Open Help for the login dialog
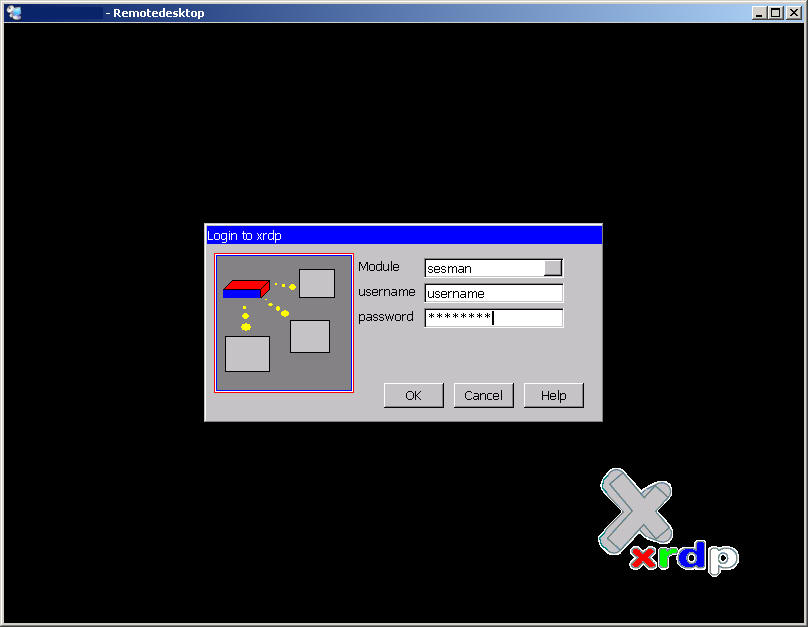The image size is (808, 627). pos(553,395)
